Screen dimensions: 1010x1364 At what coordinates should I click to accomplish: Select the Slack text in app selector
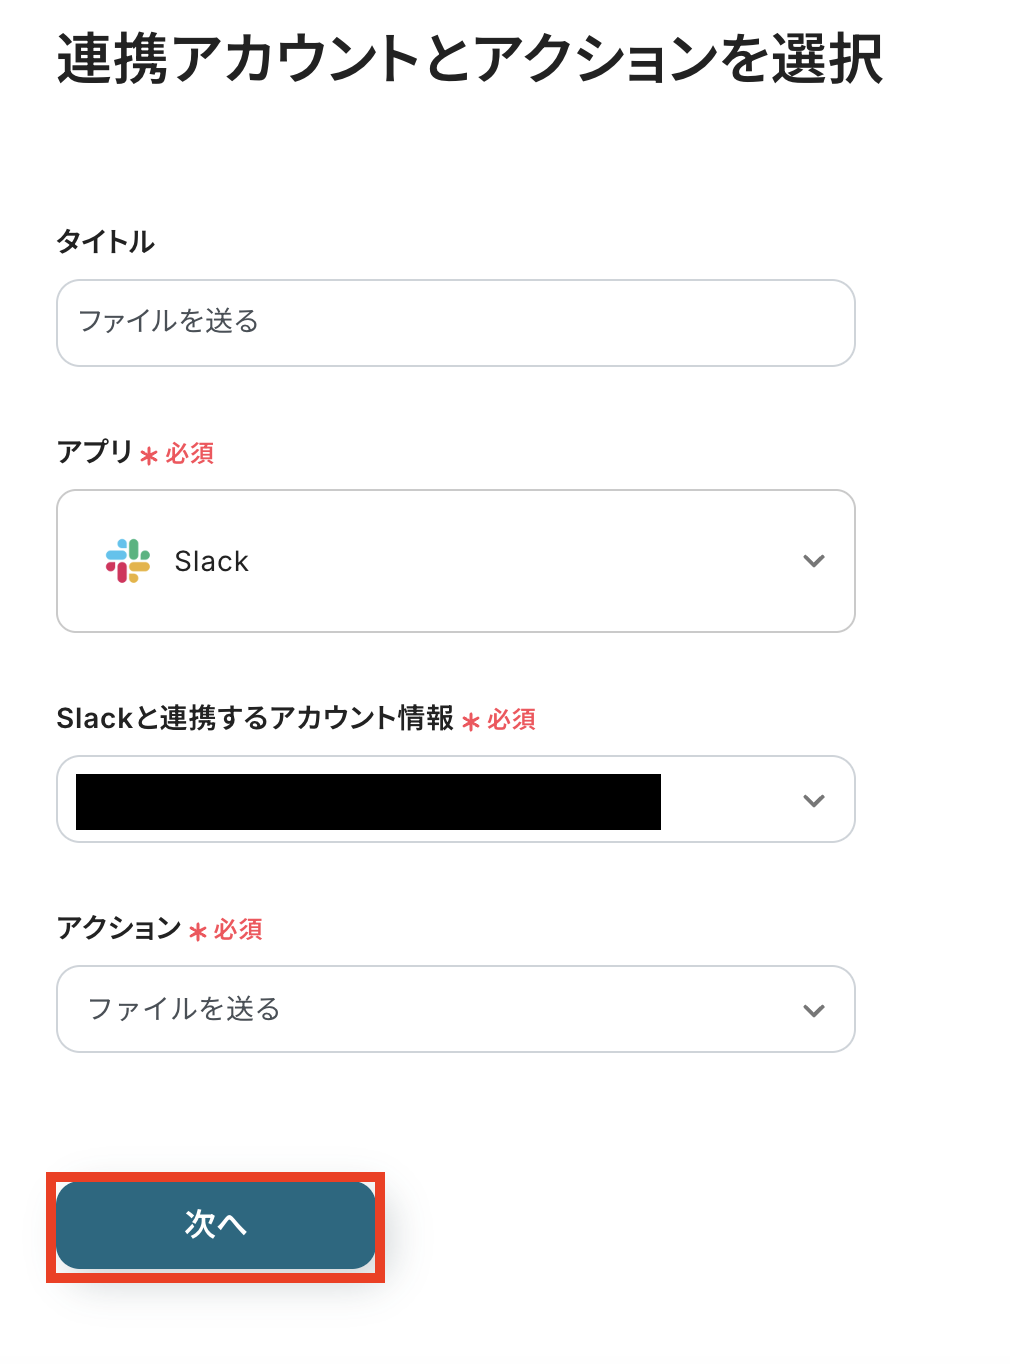click(x=211, y=562)
